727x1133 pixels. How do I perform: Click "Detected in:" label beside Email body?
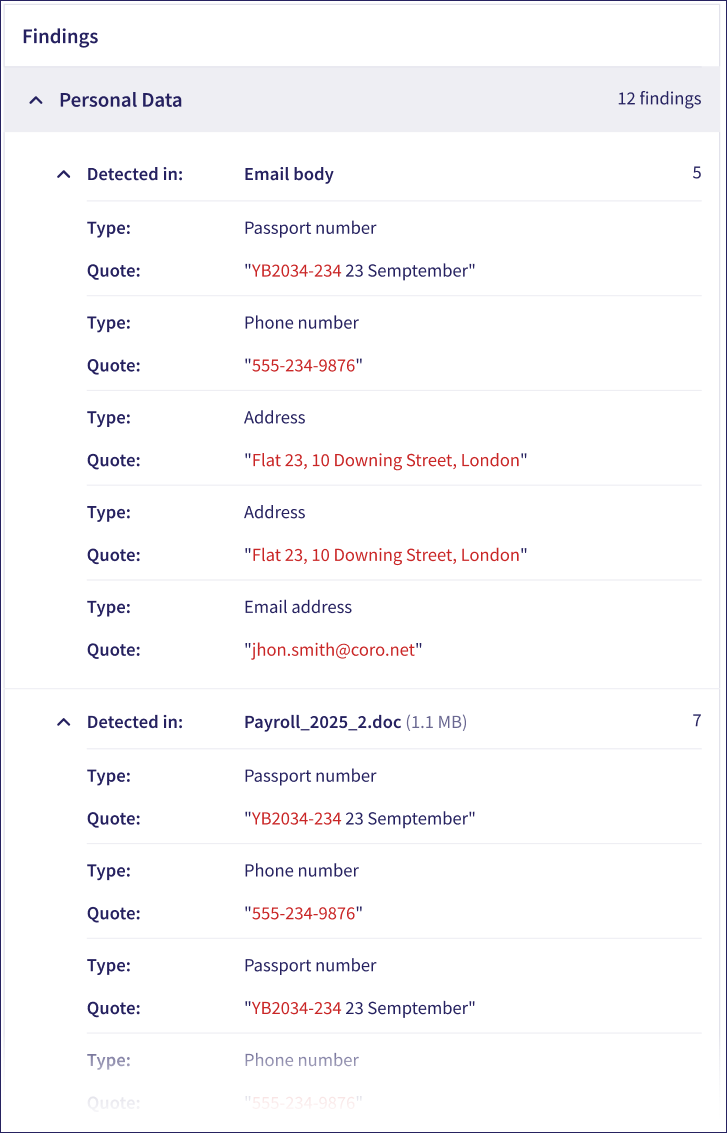(135, 174)
